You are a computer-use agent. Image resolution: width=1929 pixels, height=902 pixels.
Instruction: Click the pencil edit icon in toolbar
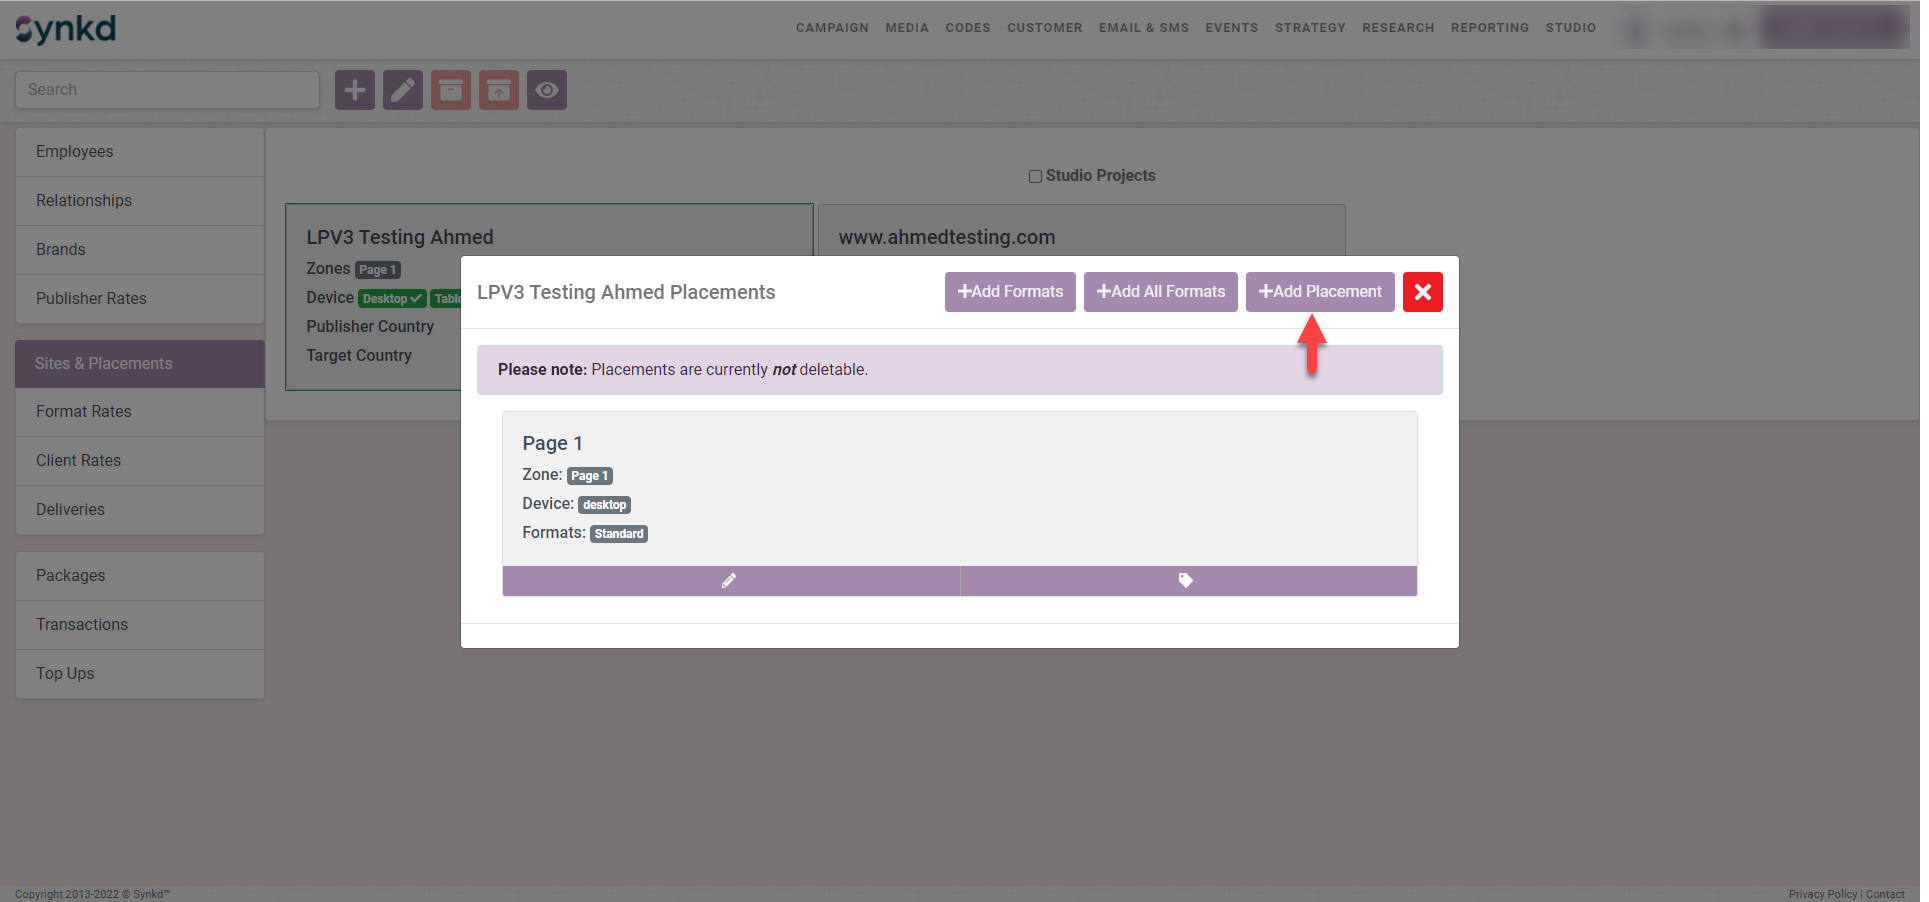coord(402,90)
